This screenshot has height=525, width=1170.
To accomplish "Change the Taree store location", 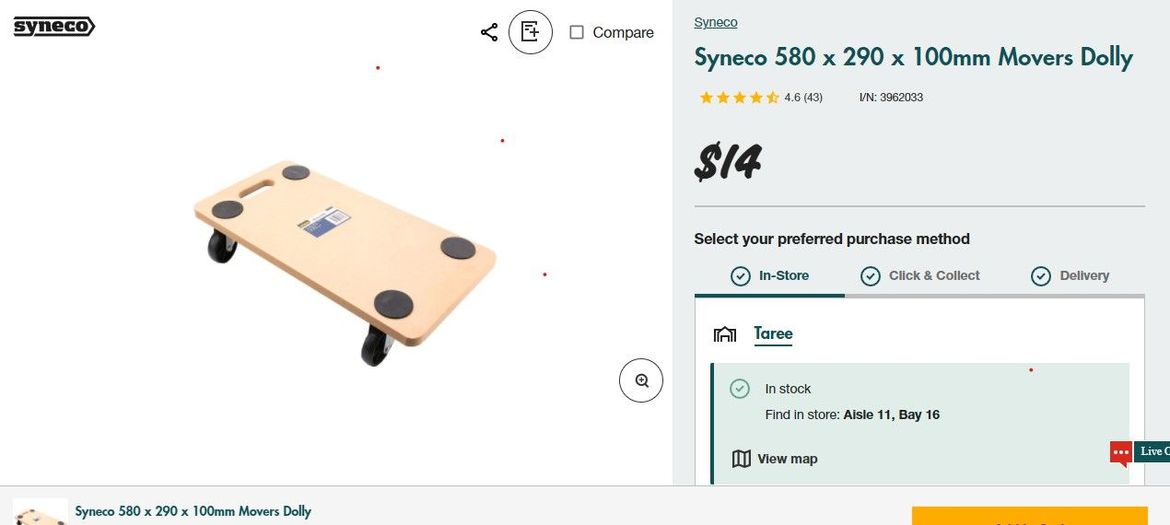I will (x=773, y=334).
